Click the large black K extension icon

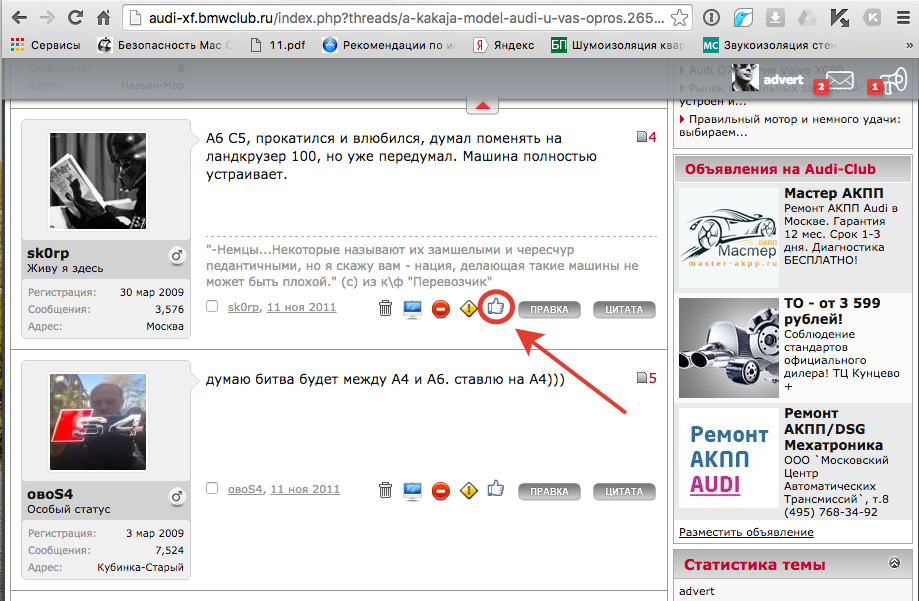pos(839,18)
